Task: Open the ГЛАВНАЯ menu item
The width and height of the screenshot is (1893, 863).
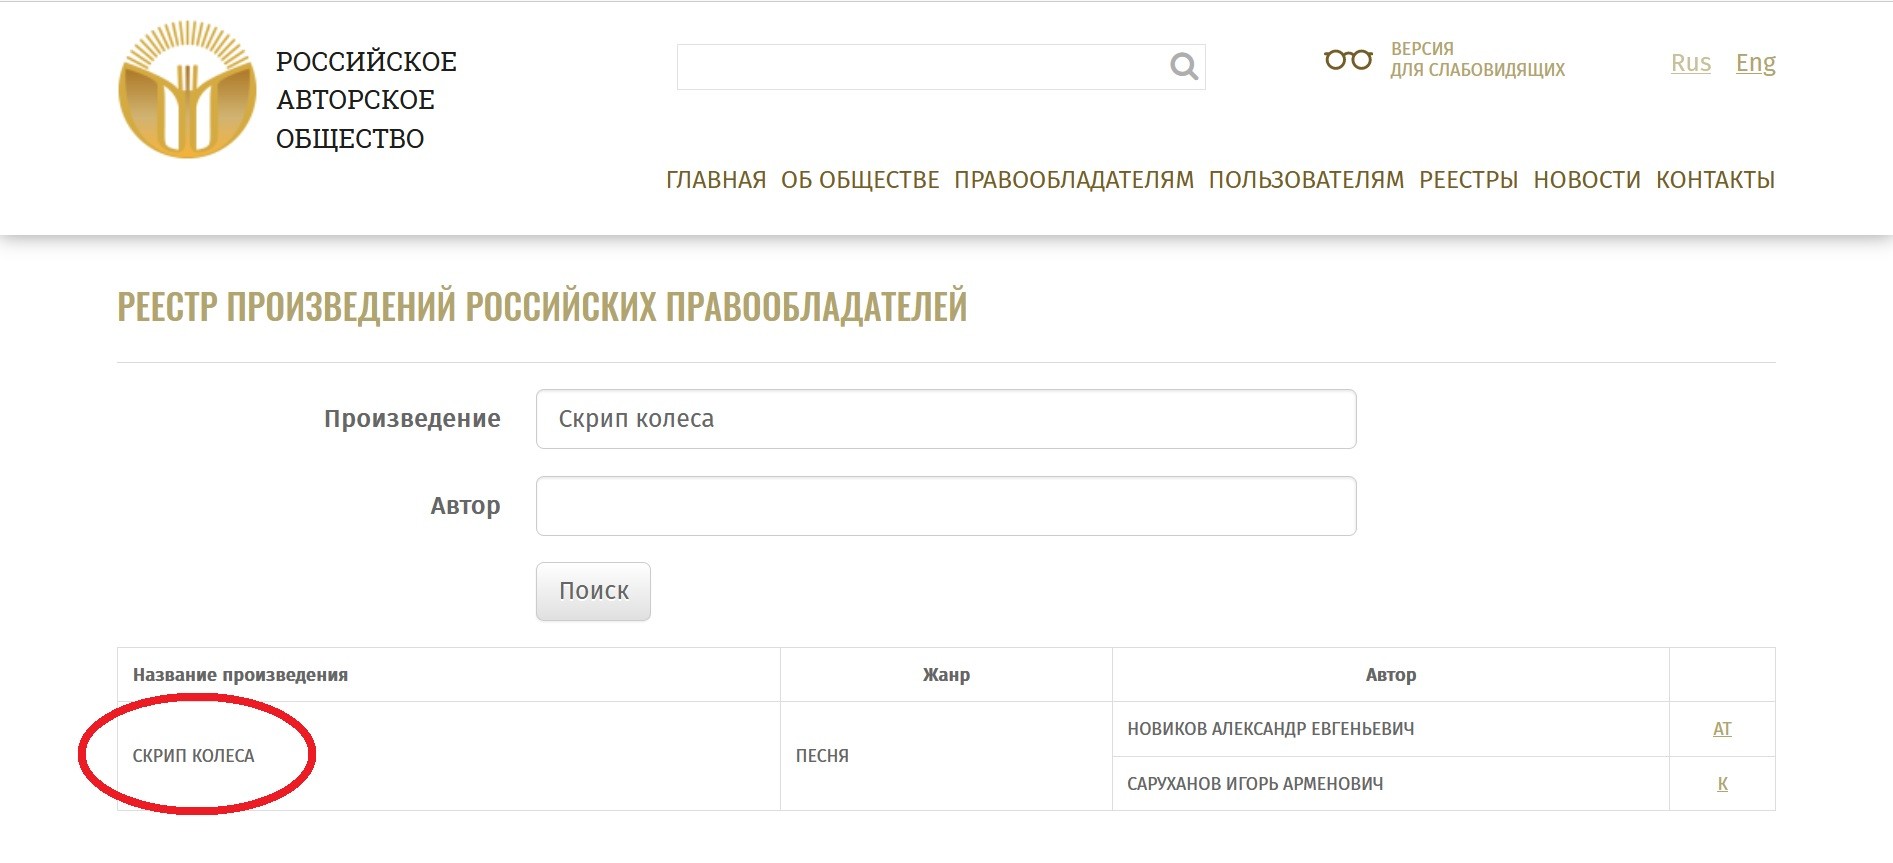Action: tap(716, 180)
